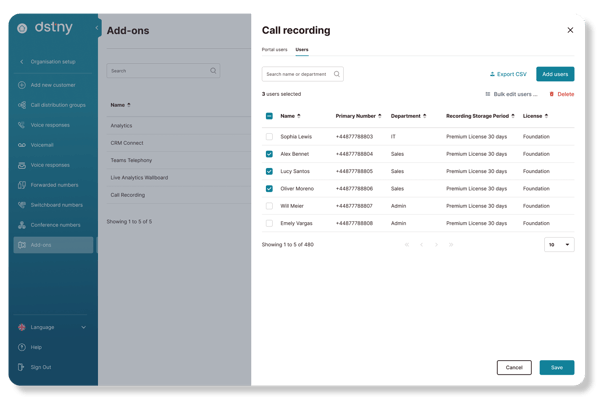
Task: Click the Add users button
Action: pos(555,74)
